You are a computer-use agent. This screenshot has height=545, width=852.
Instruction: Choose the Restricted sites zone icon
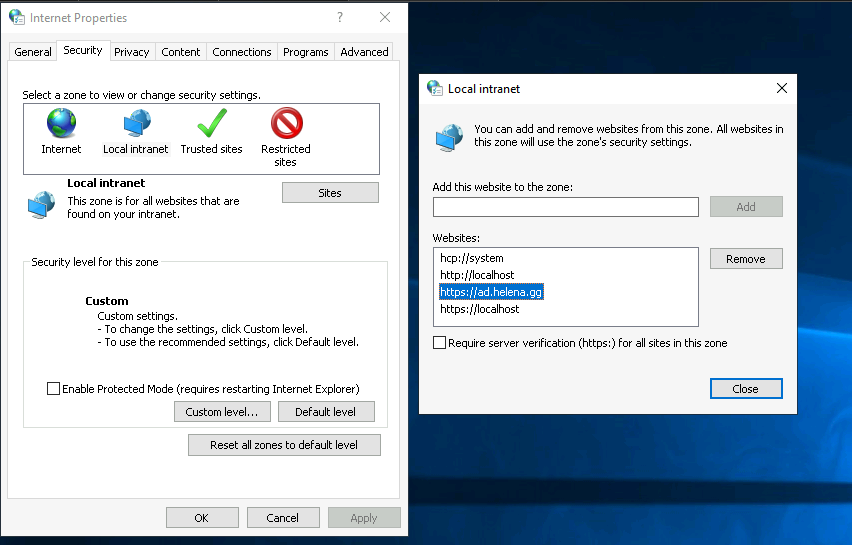pos(286,124)
